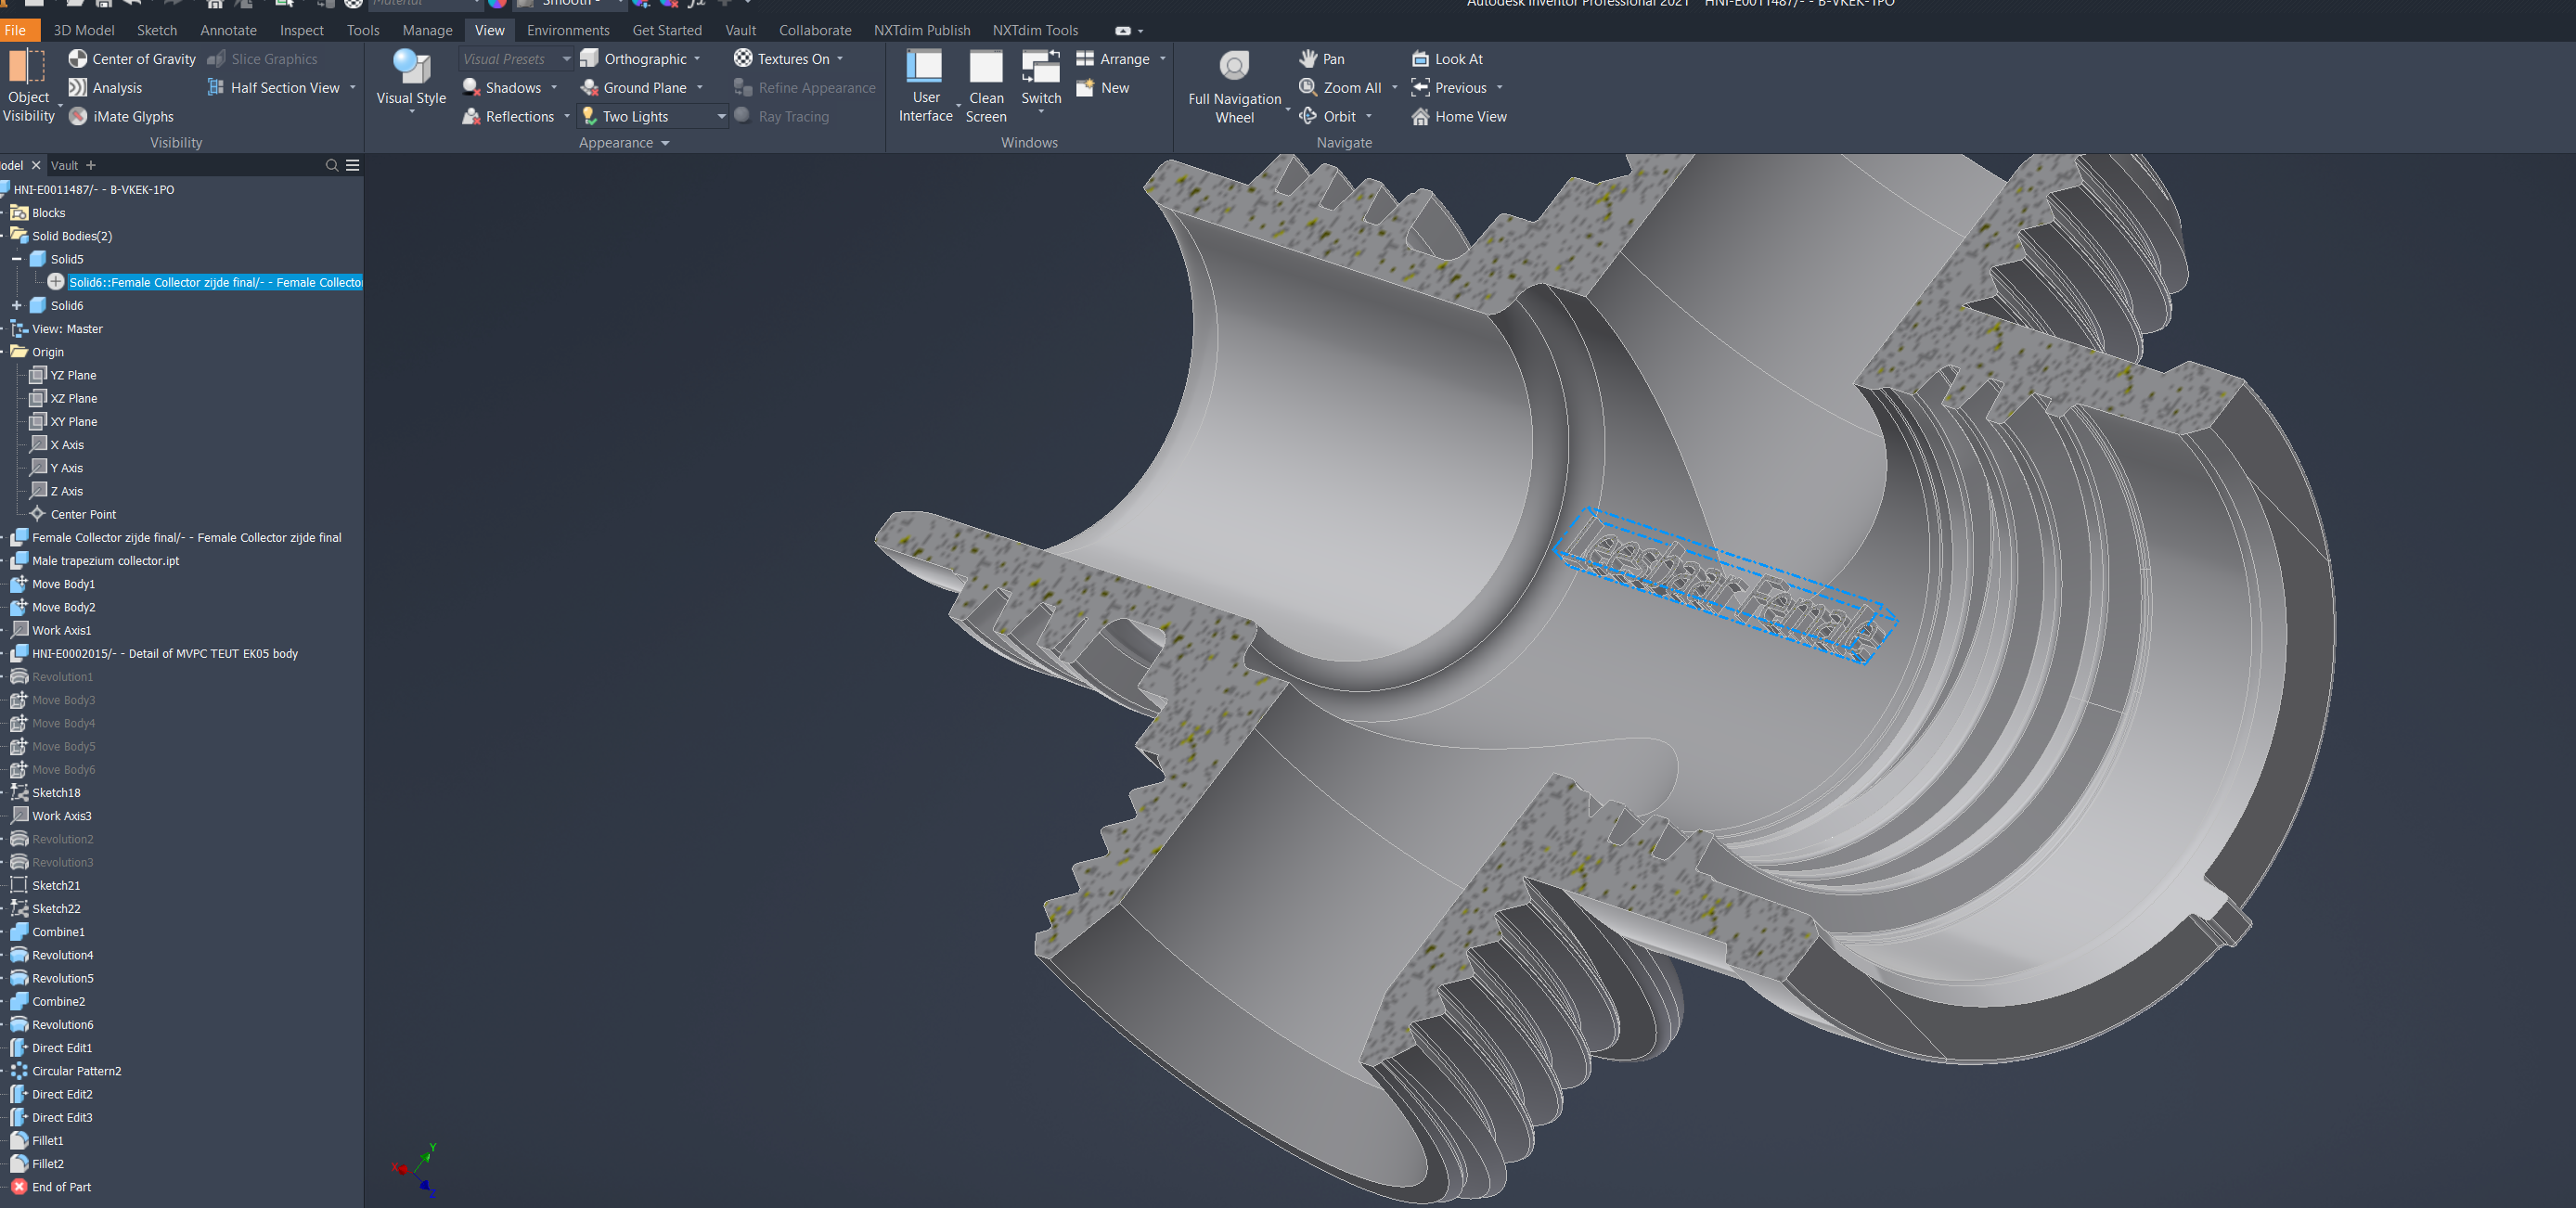
Task: Click the Zoom All tool
Action: (1345, 87)
